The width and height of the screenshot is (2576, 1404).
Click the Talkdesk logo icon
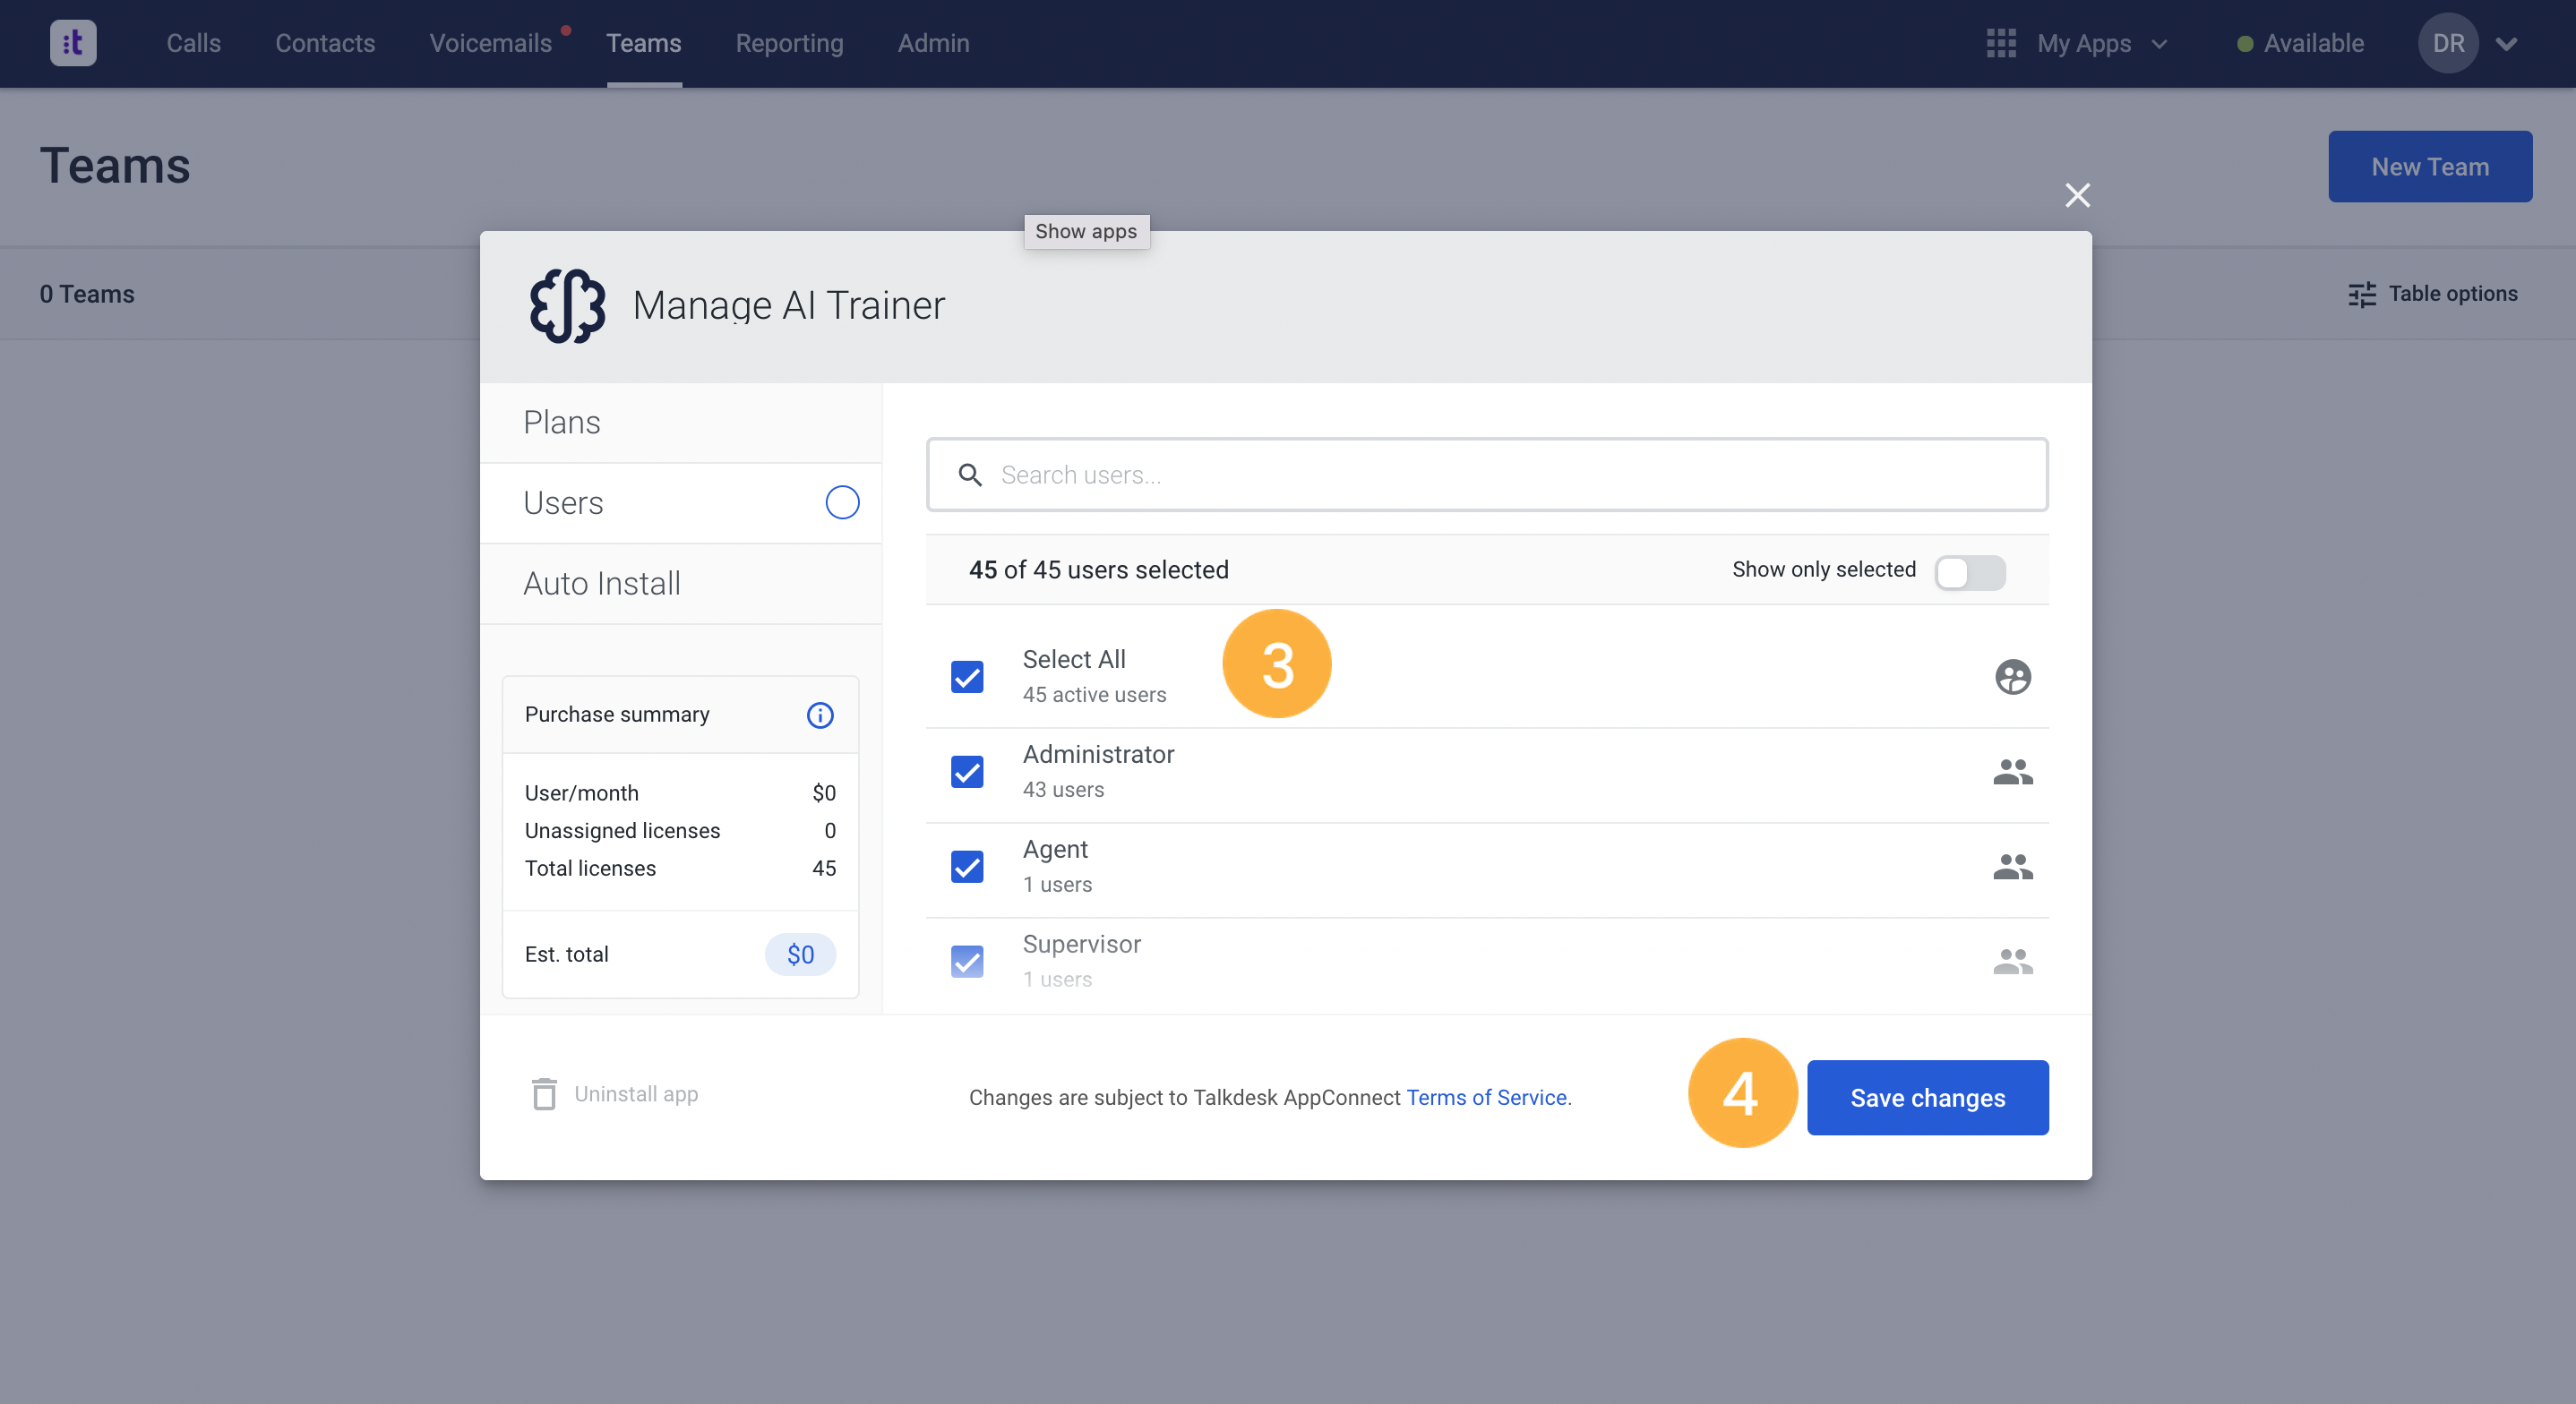point(73,43)
